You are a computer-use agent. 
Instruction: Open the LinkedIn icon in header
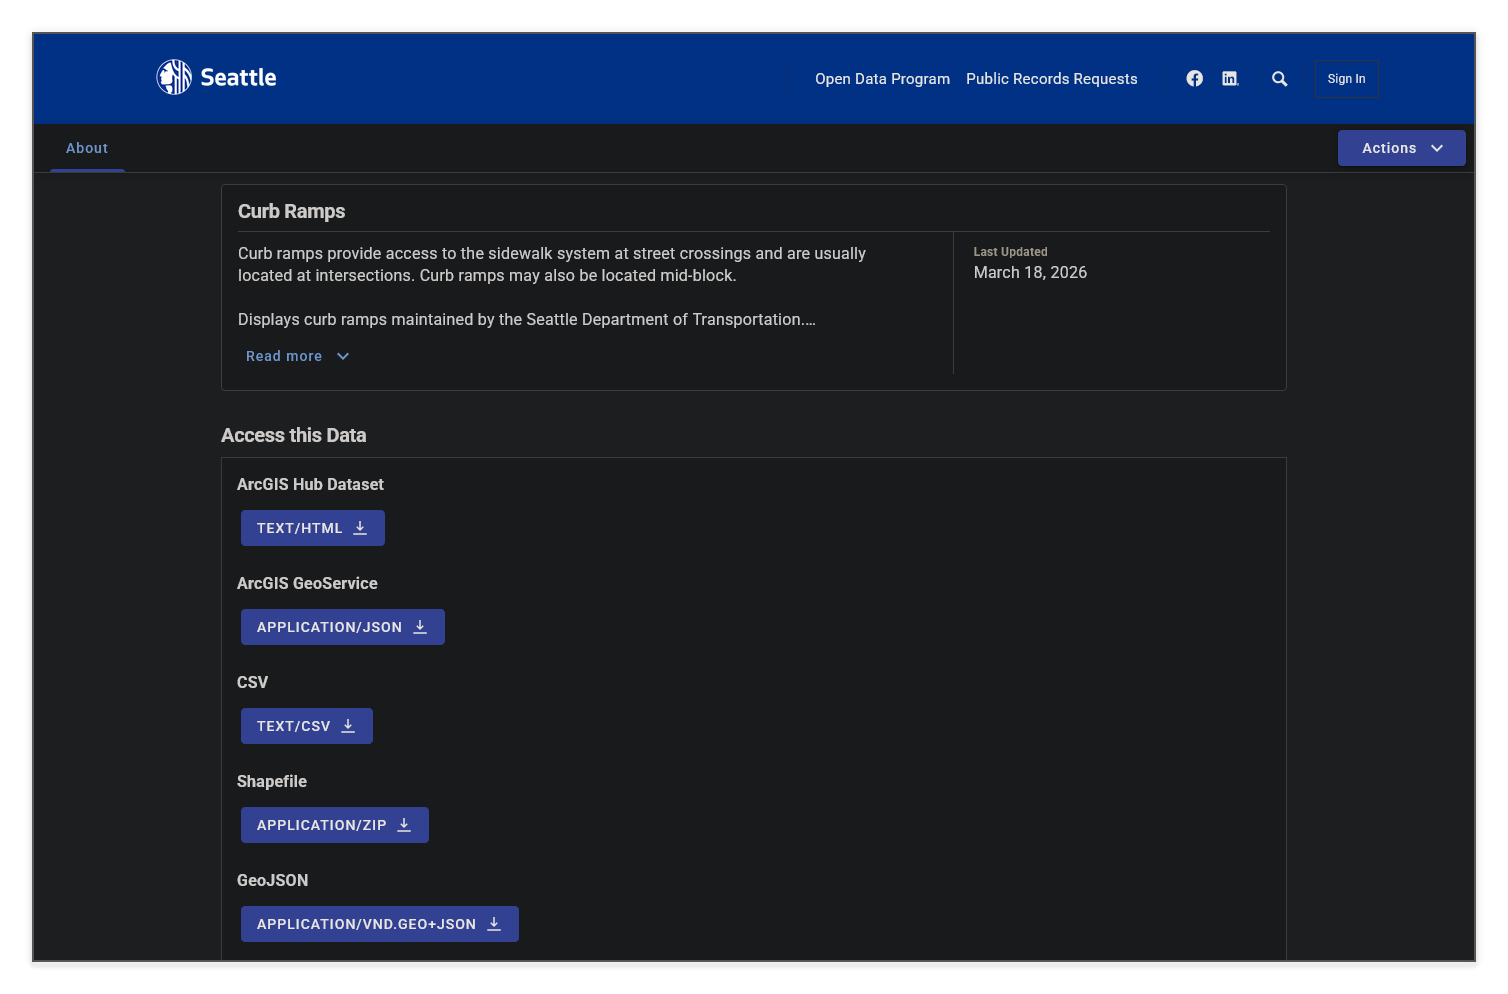pos(1230,79)
